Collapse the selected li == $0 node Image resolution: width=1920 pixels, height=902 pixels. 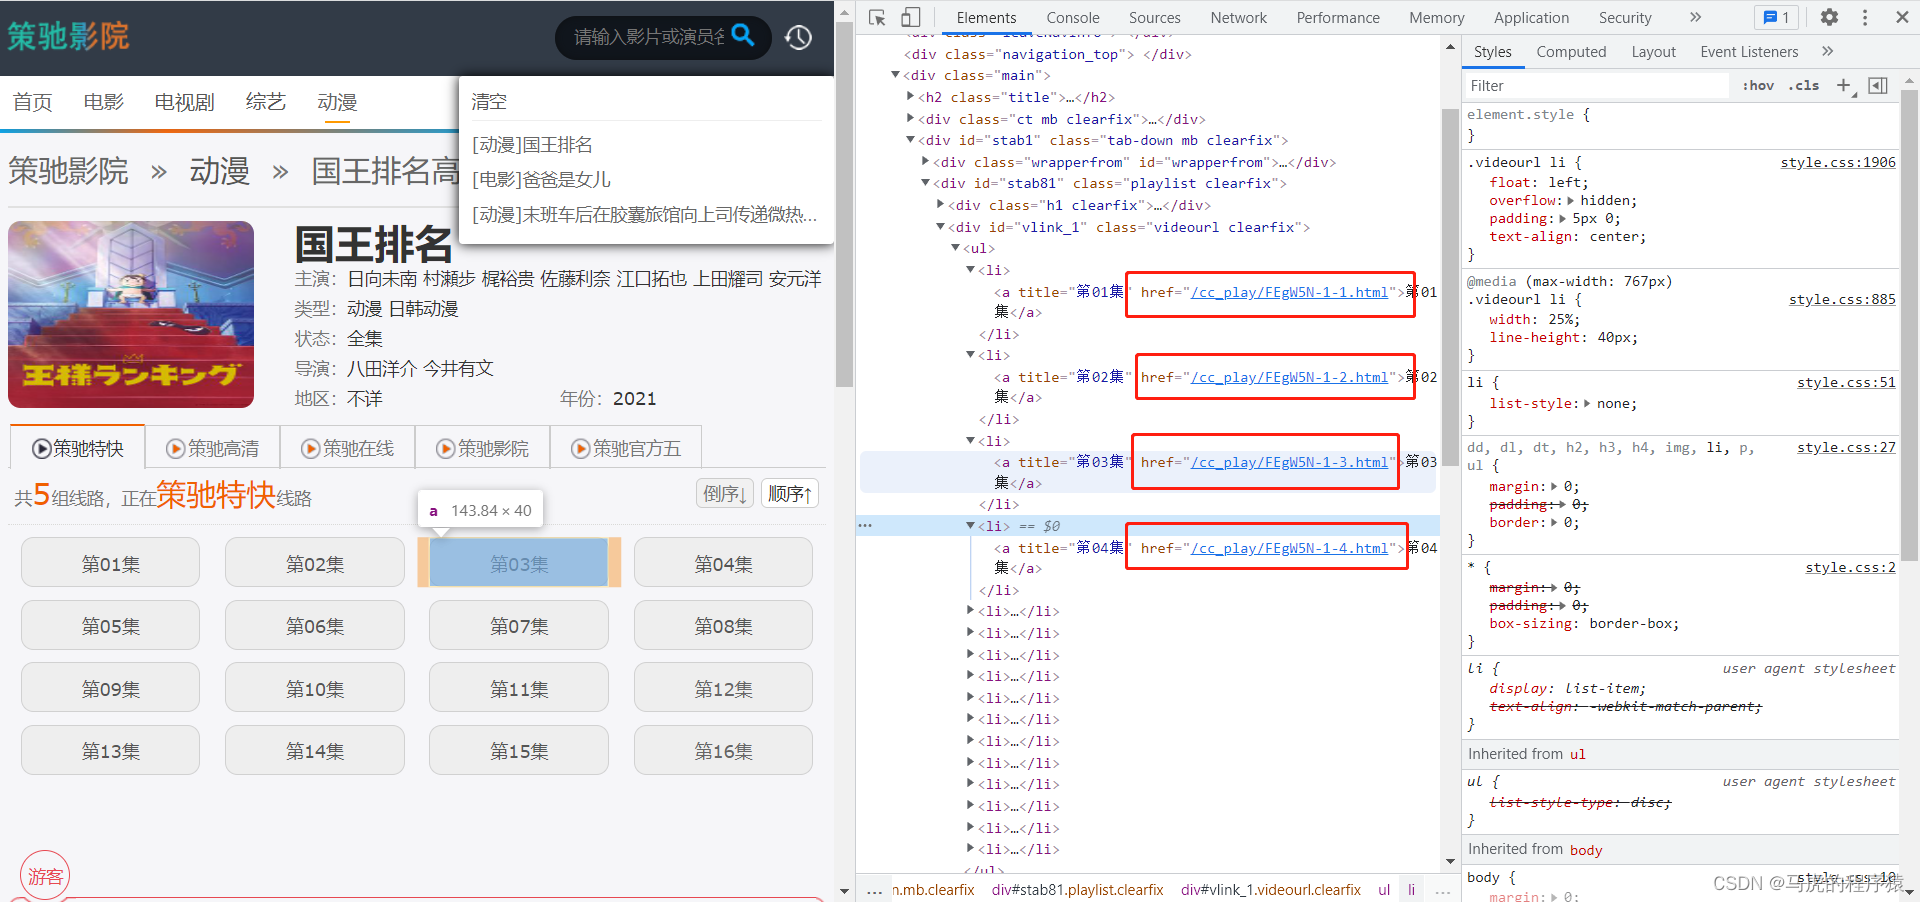click(970, 526)
